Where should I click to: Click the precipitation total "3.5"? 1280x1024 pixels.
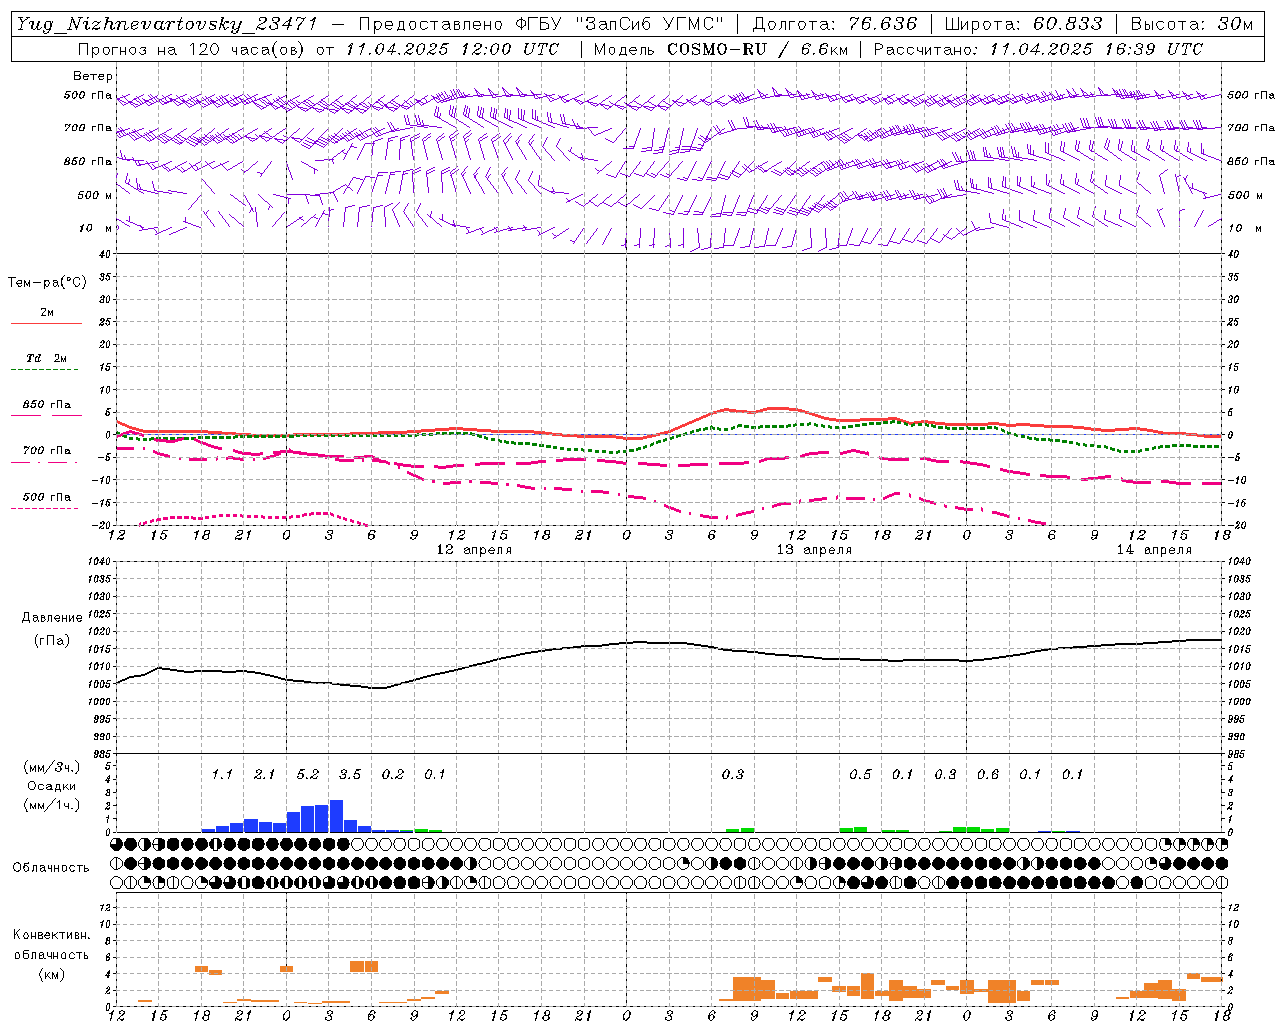pos(349,775)
